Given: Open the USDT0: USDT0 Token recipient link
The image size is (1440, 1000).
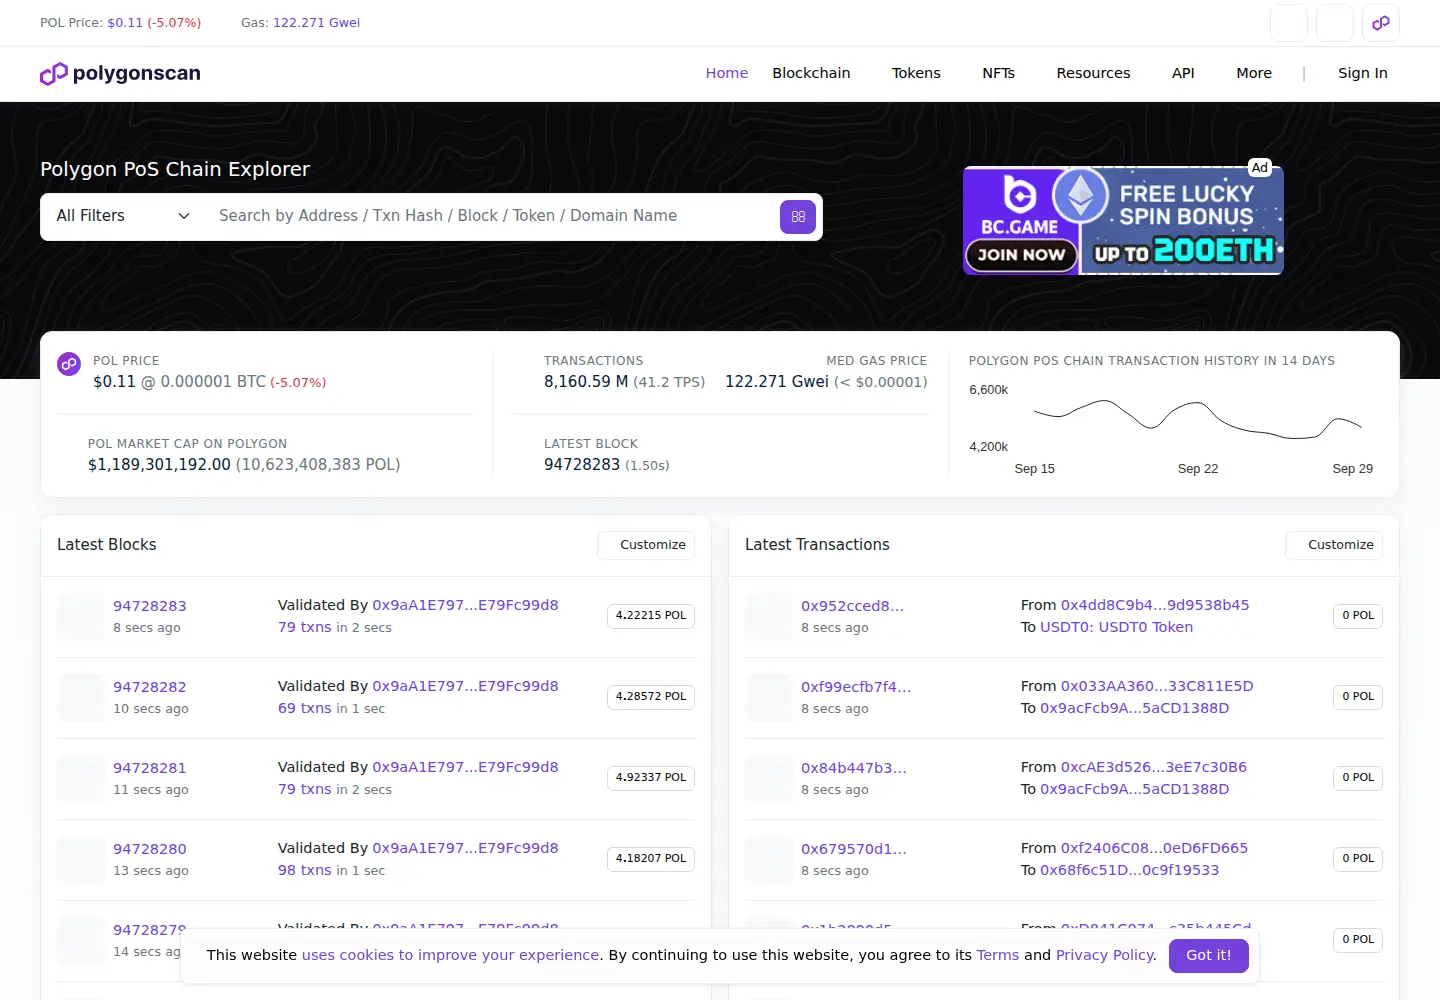Looking at the screenshot, I should (x=1116, y=627).
